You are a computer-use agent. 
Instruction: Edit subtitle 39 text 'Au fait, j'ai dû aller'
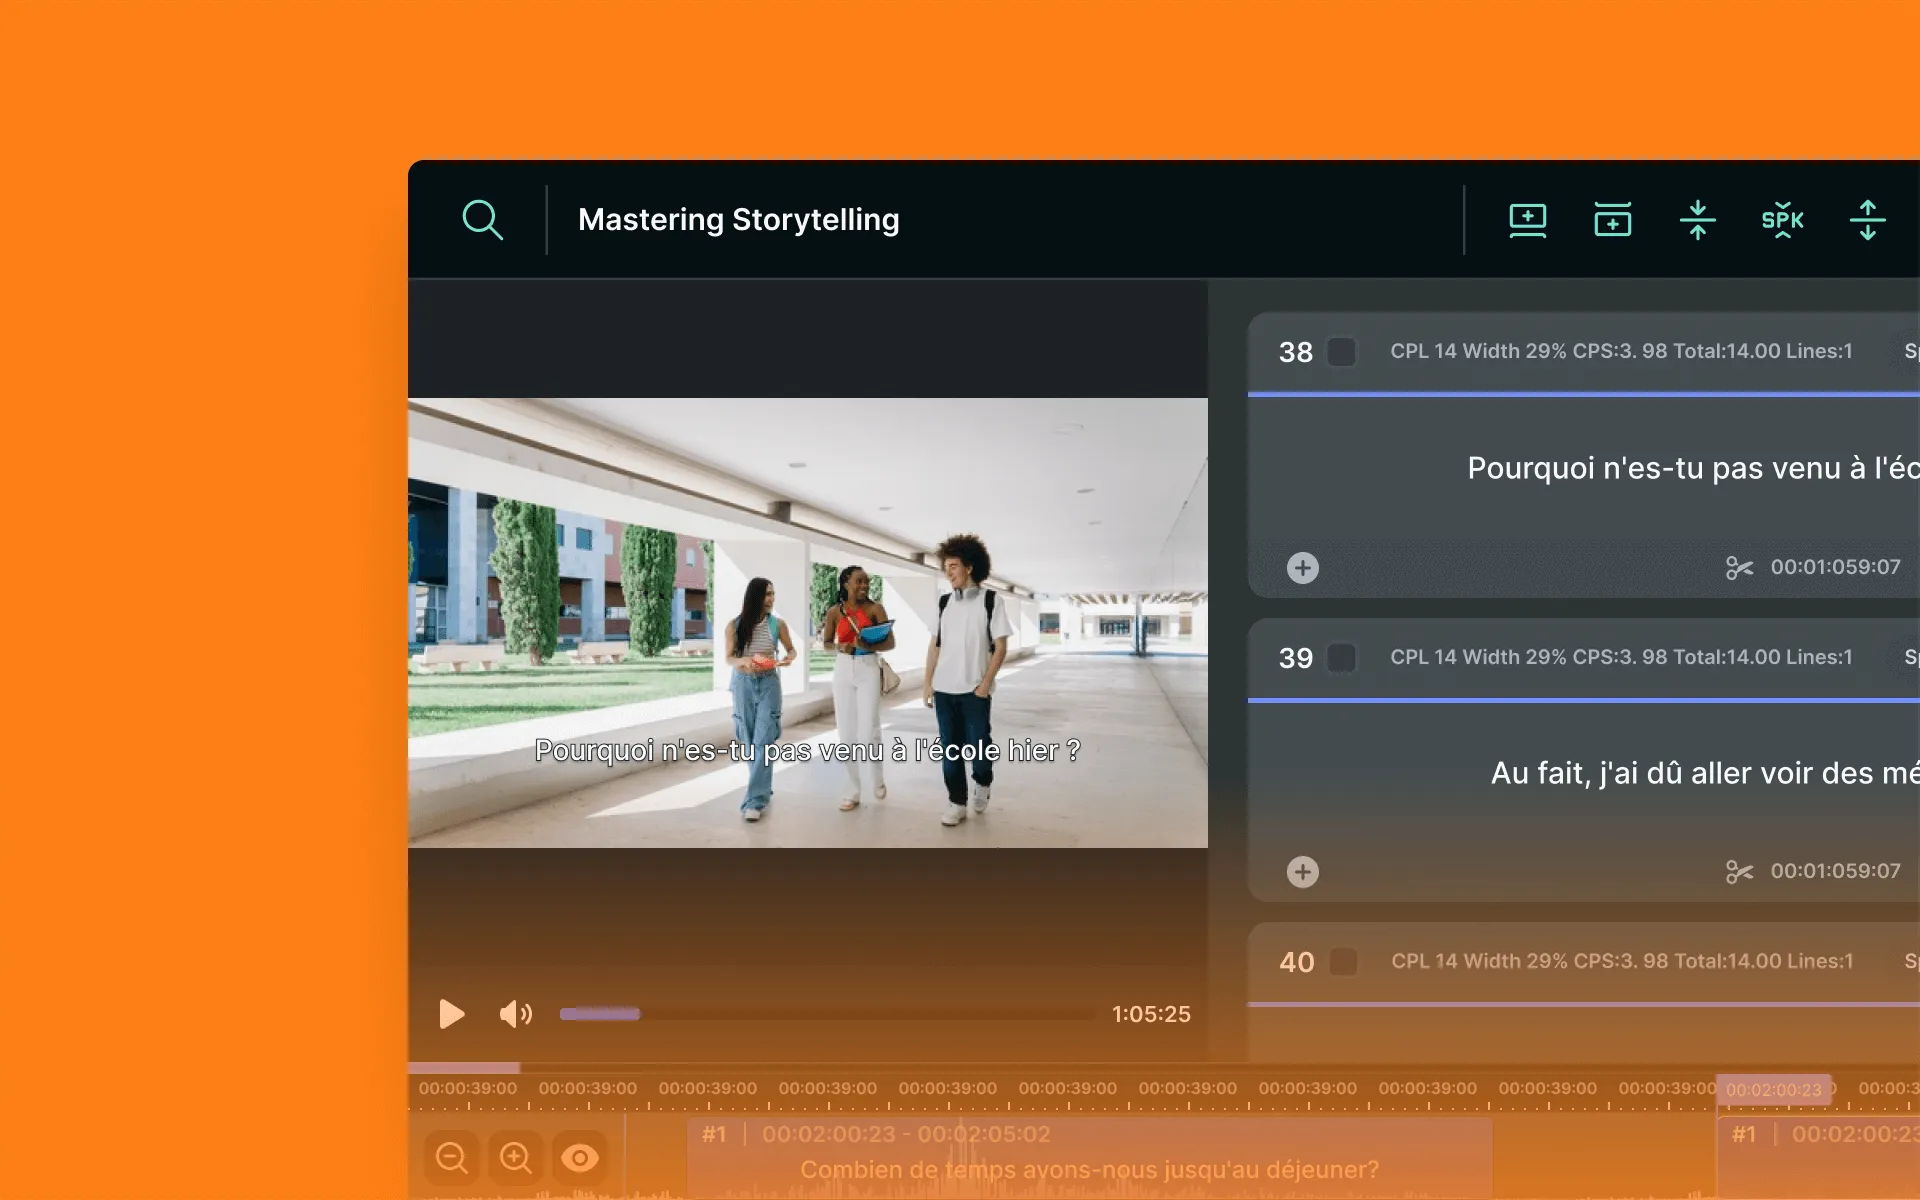pyautogui.click(x=1705, y=773)
